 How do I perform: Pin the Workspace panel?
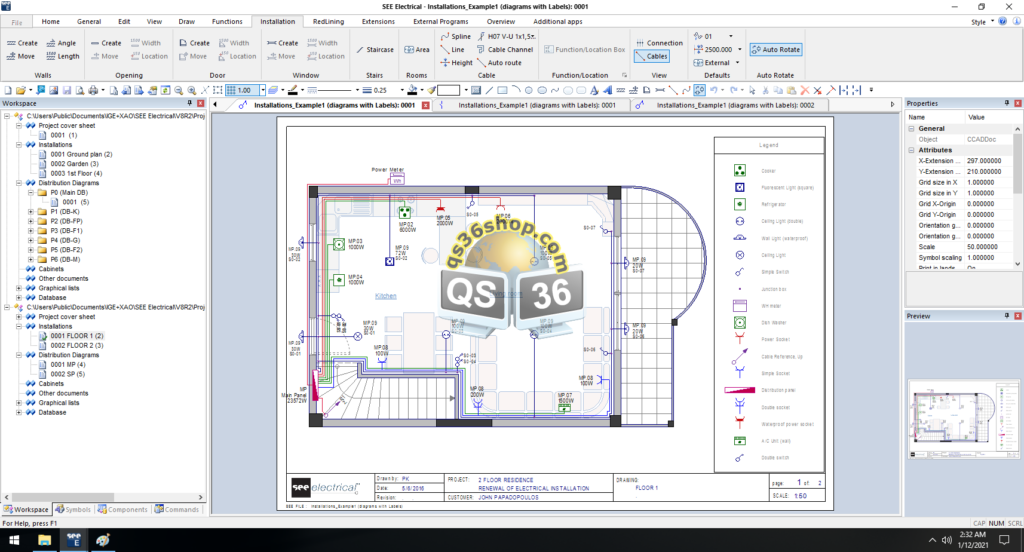click(189, 103)
